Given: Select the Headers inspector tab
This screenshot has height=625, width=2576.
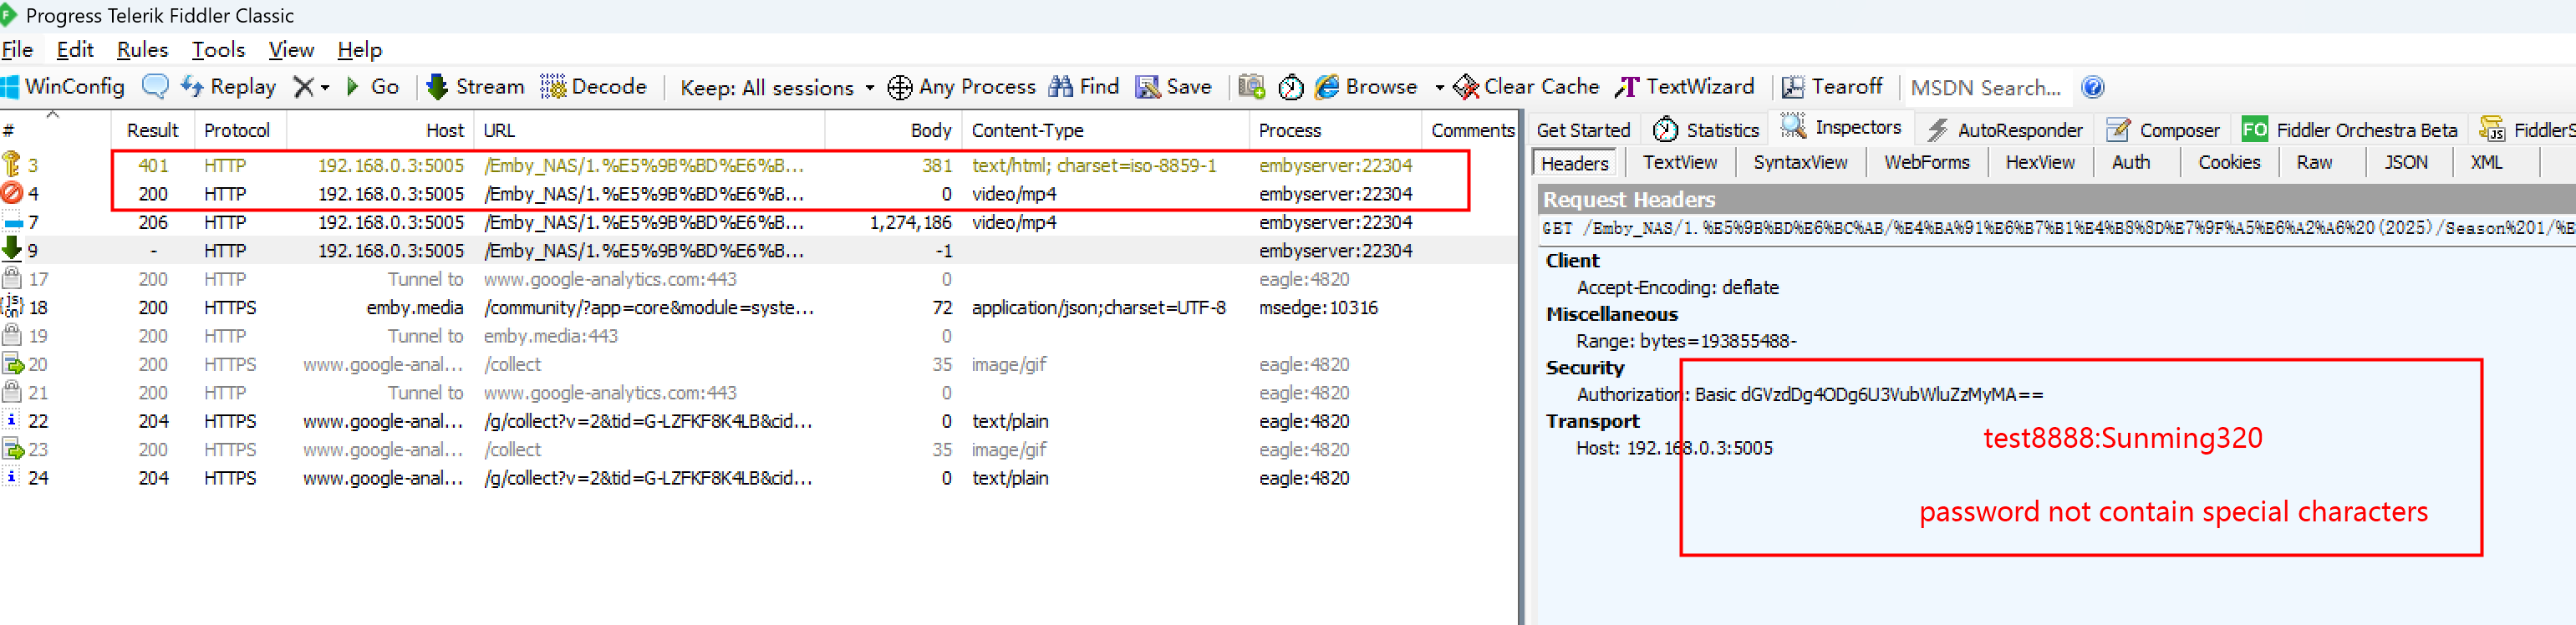Looking at the screenshot, I should (1575, 164).
